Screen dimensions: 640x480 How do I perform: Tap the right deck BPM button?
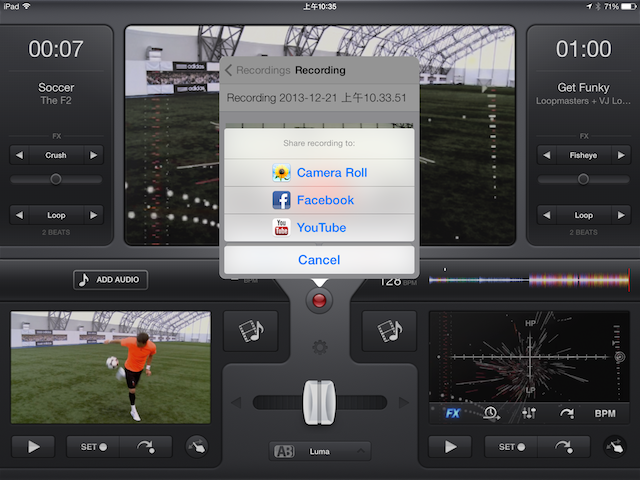(605, 413)
